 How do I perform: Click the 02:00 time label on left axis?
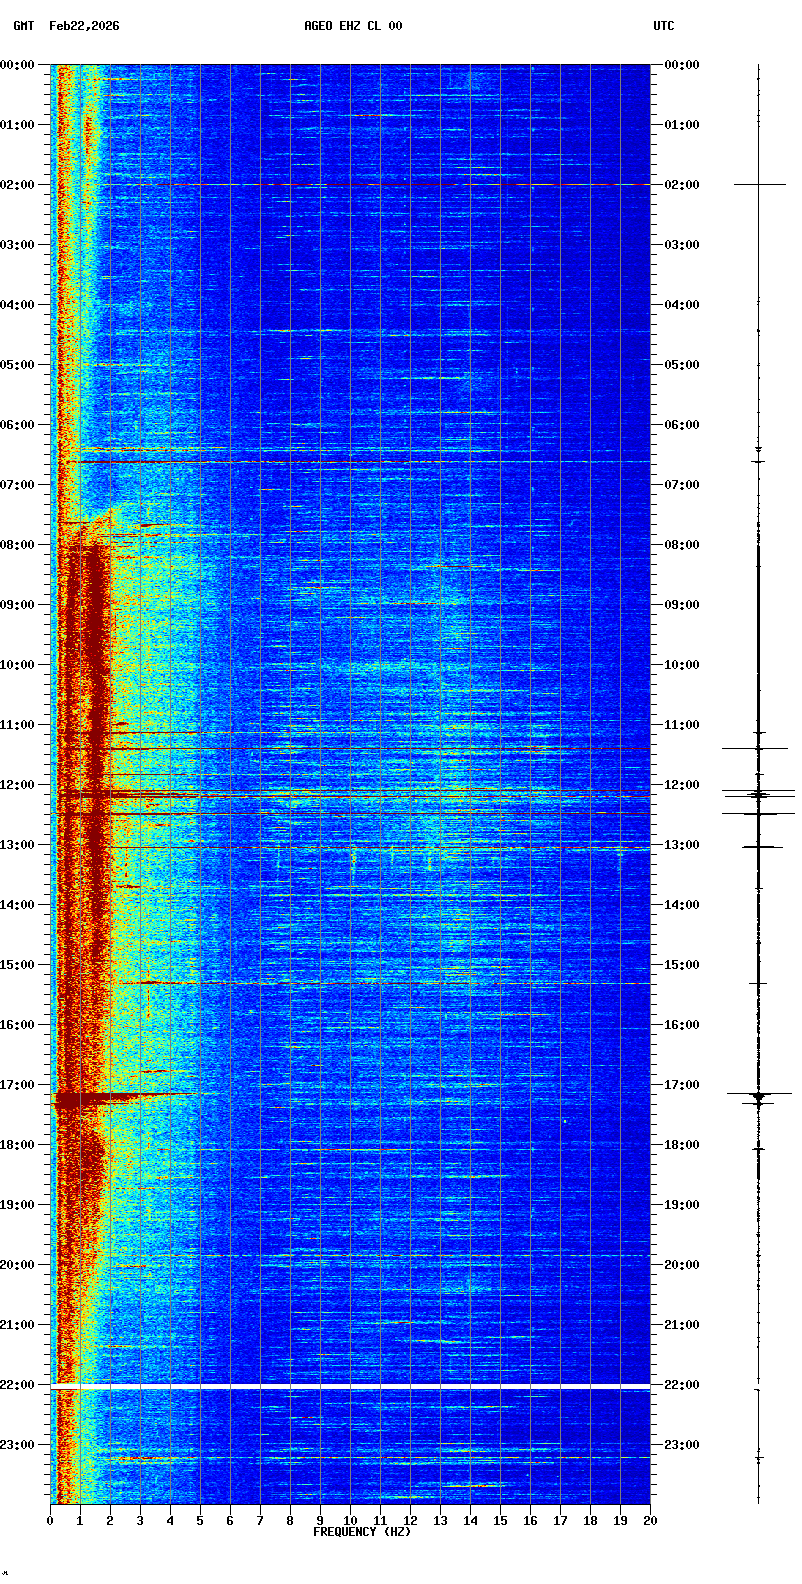click(18, 185)
